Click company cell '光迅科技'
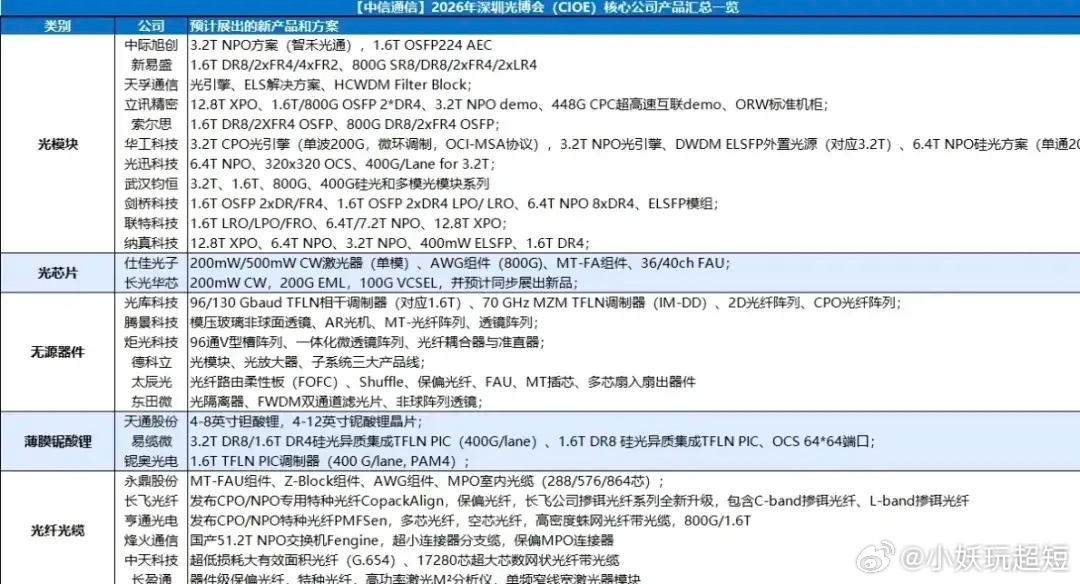Viewport: 1080px width, 584px height. [151, 164]
